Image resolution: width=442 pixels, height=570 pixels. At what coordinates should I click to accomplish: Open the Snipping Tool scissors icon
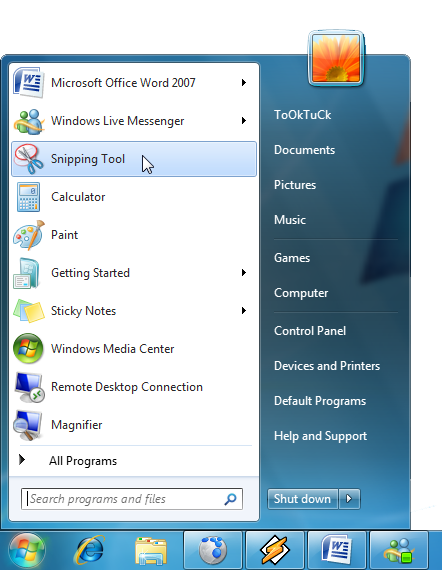coord(28,159)
